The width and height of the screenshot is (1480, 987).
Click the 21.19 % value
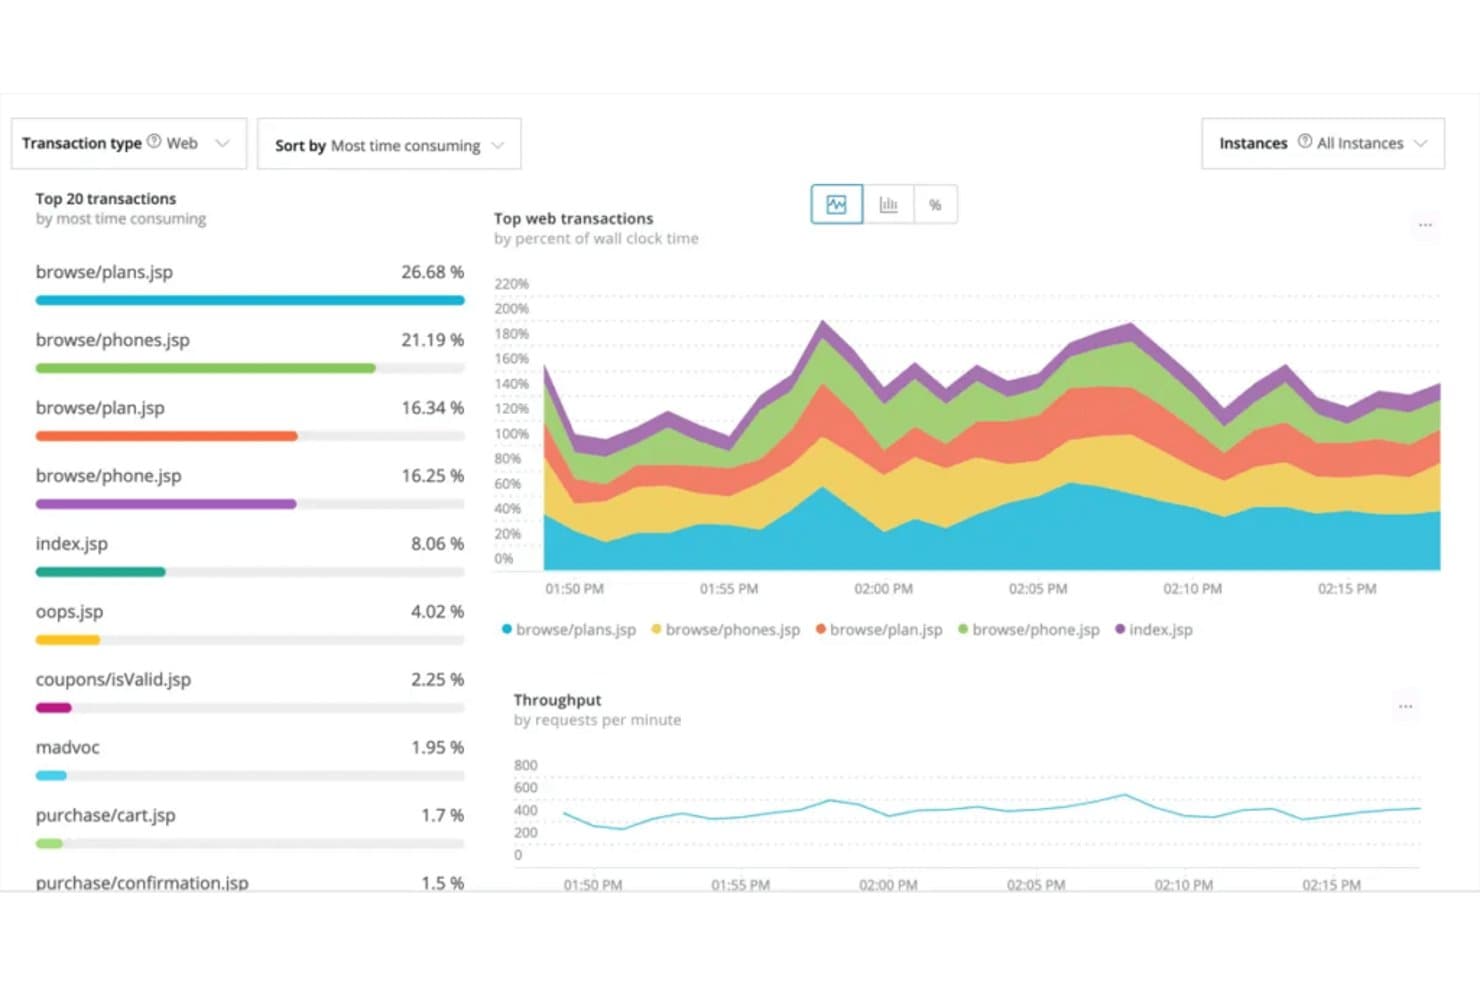pos(432,340)
